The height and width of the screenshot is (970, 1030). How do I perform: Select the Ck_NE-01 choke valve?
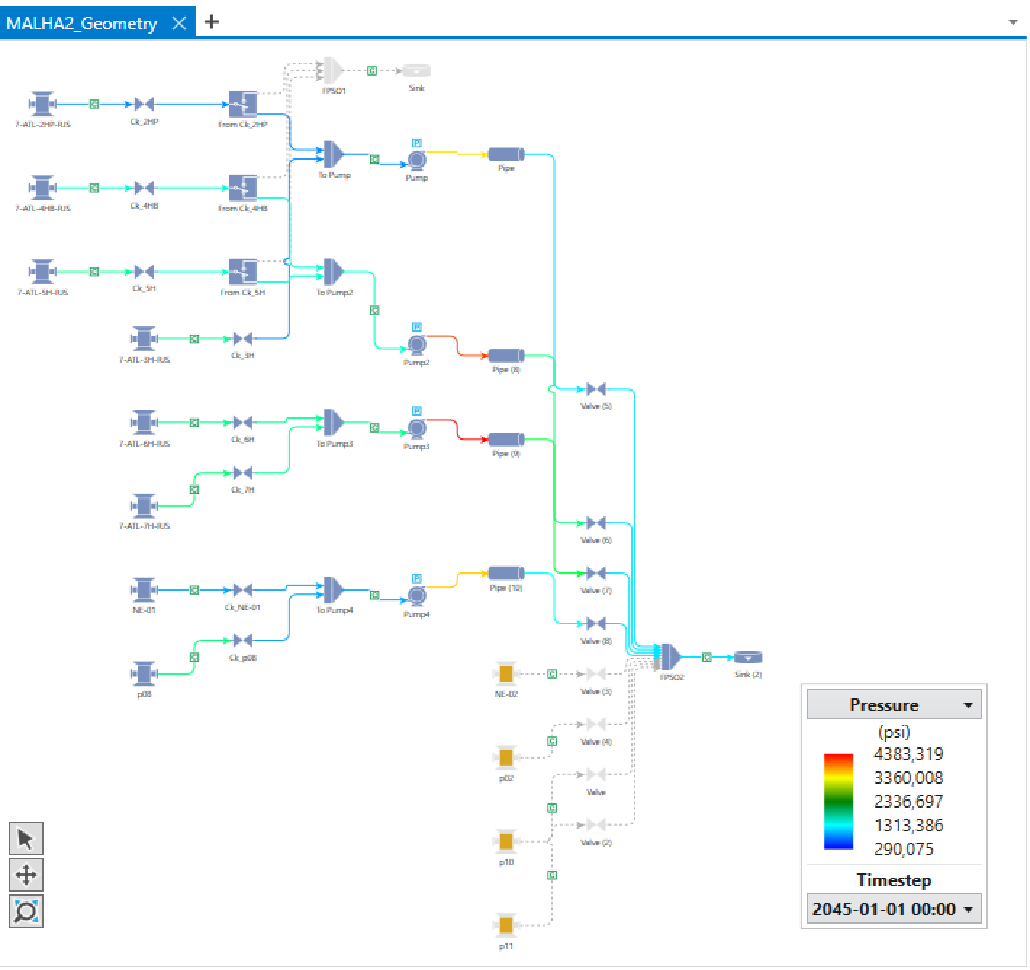242,590
